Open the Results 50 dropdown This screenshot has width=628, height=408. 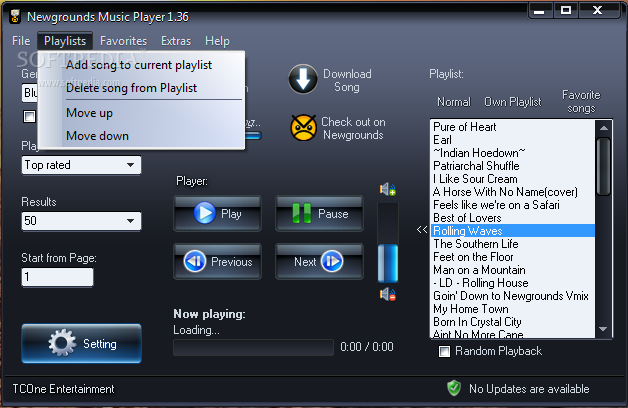pos(81,221)
